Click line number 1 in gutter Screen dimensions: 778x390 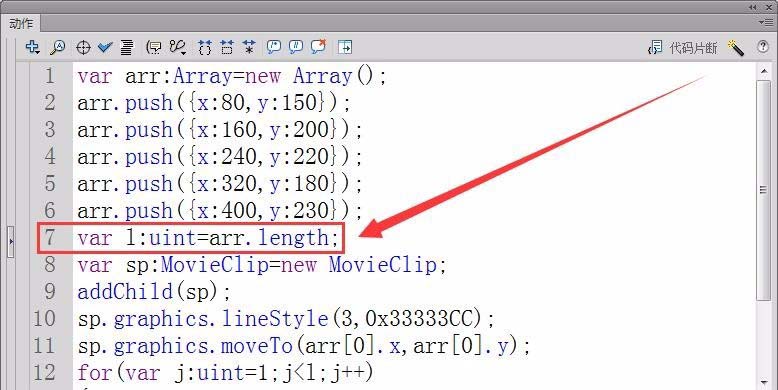50,76
